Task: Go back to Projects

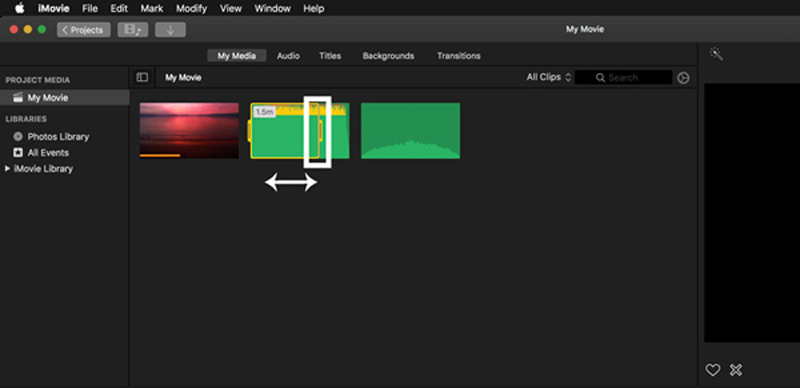Action: (x=84, y=30)
